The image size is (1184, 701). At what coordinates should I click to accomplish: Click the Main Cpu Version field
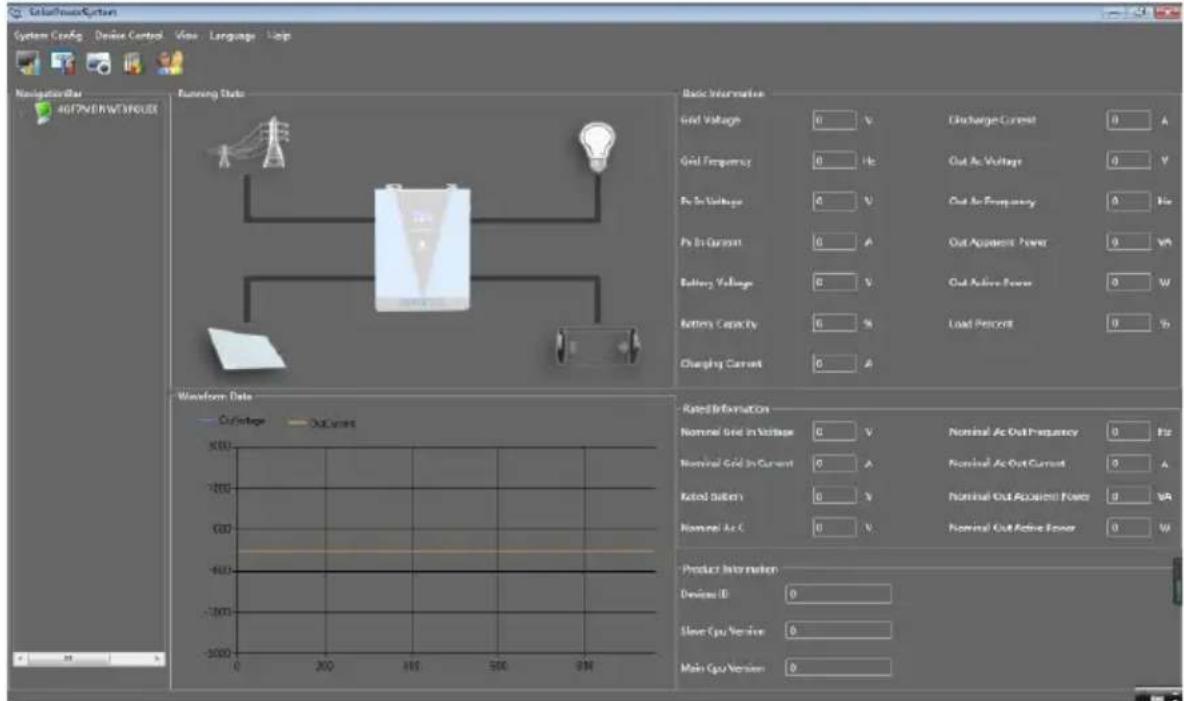pos(838,667)
